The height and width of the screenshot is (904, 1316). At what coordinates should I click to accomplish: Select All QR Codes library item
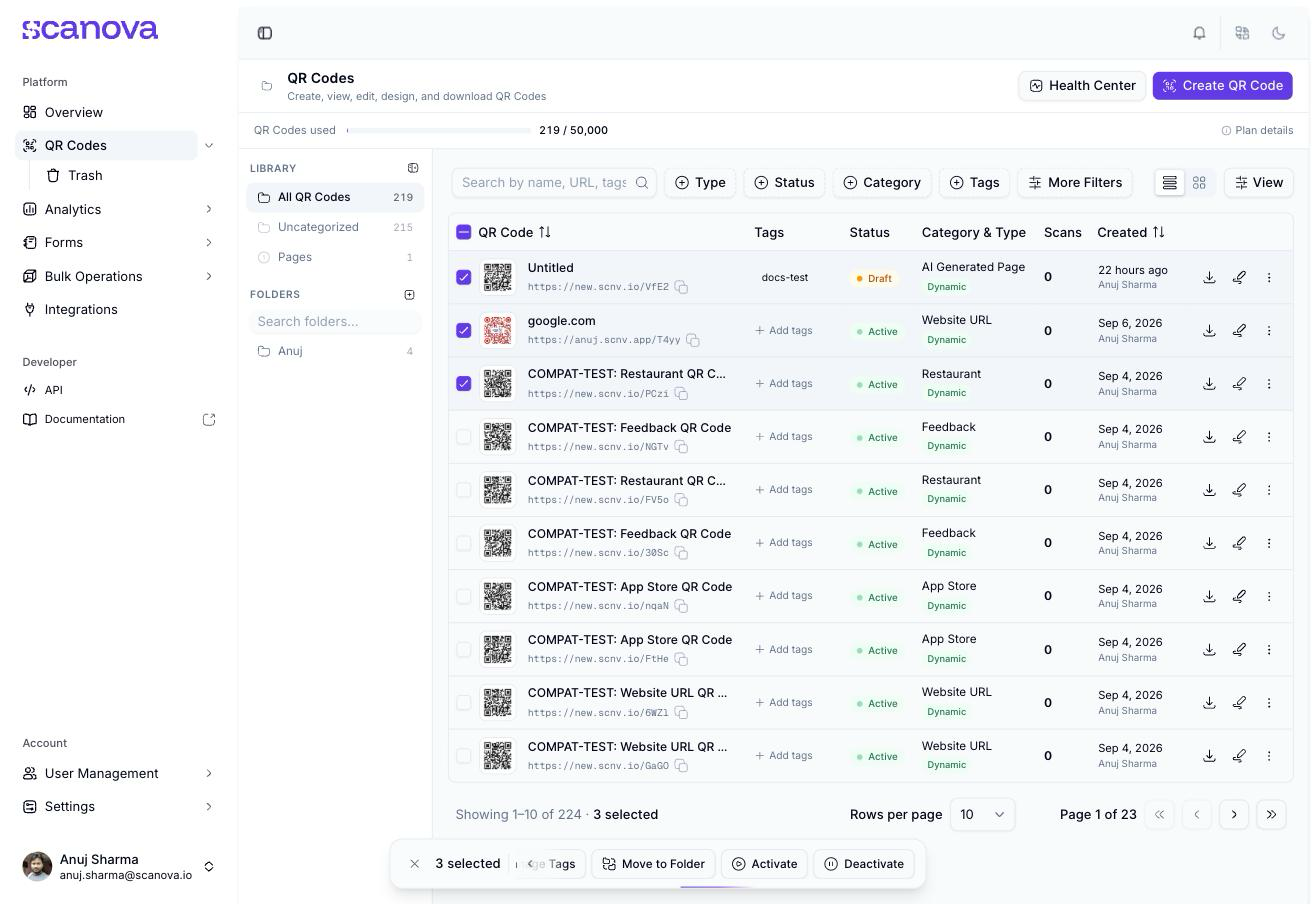click(335, 197)
